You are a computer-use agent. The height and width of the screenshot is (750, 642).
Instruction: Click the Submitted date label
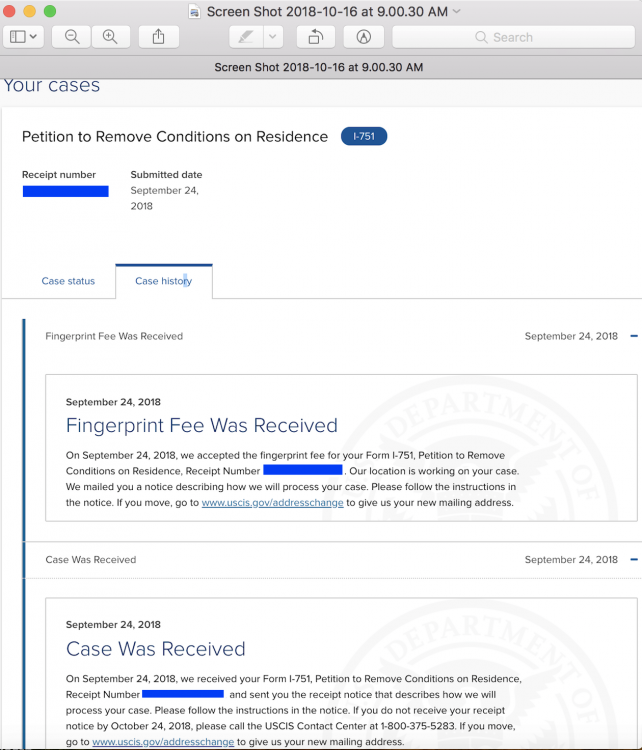166,175
